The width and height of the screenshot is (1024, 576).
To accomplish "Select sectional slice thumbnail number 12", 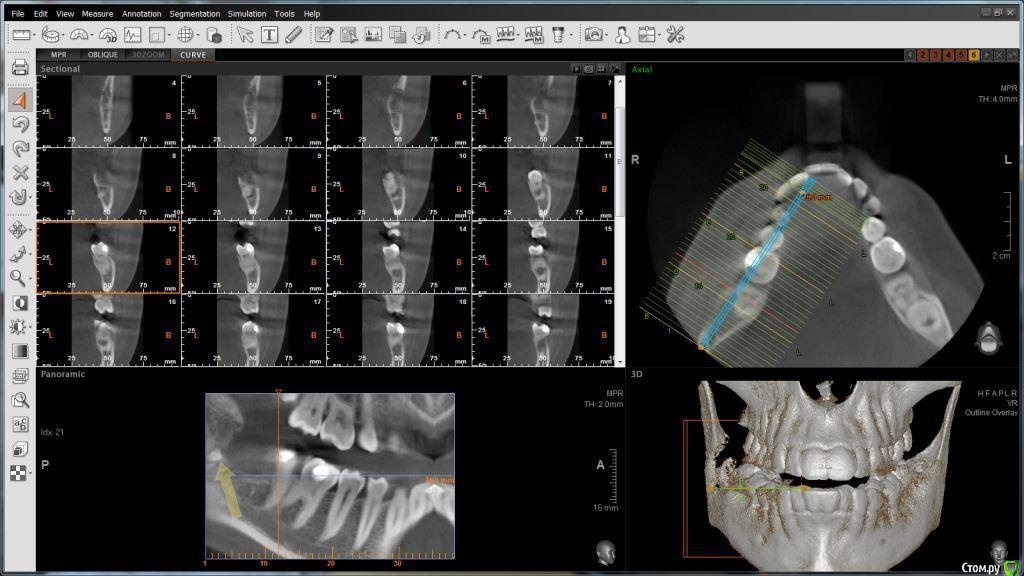I will pyautogui.click(x=108, y=257).
